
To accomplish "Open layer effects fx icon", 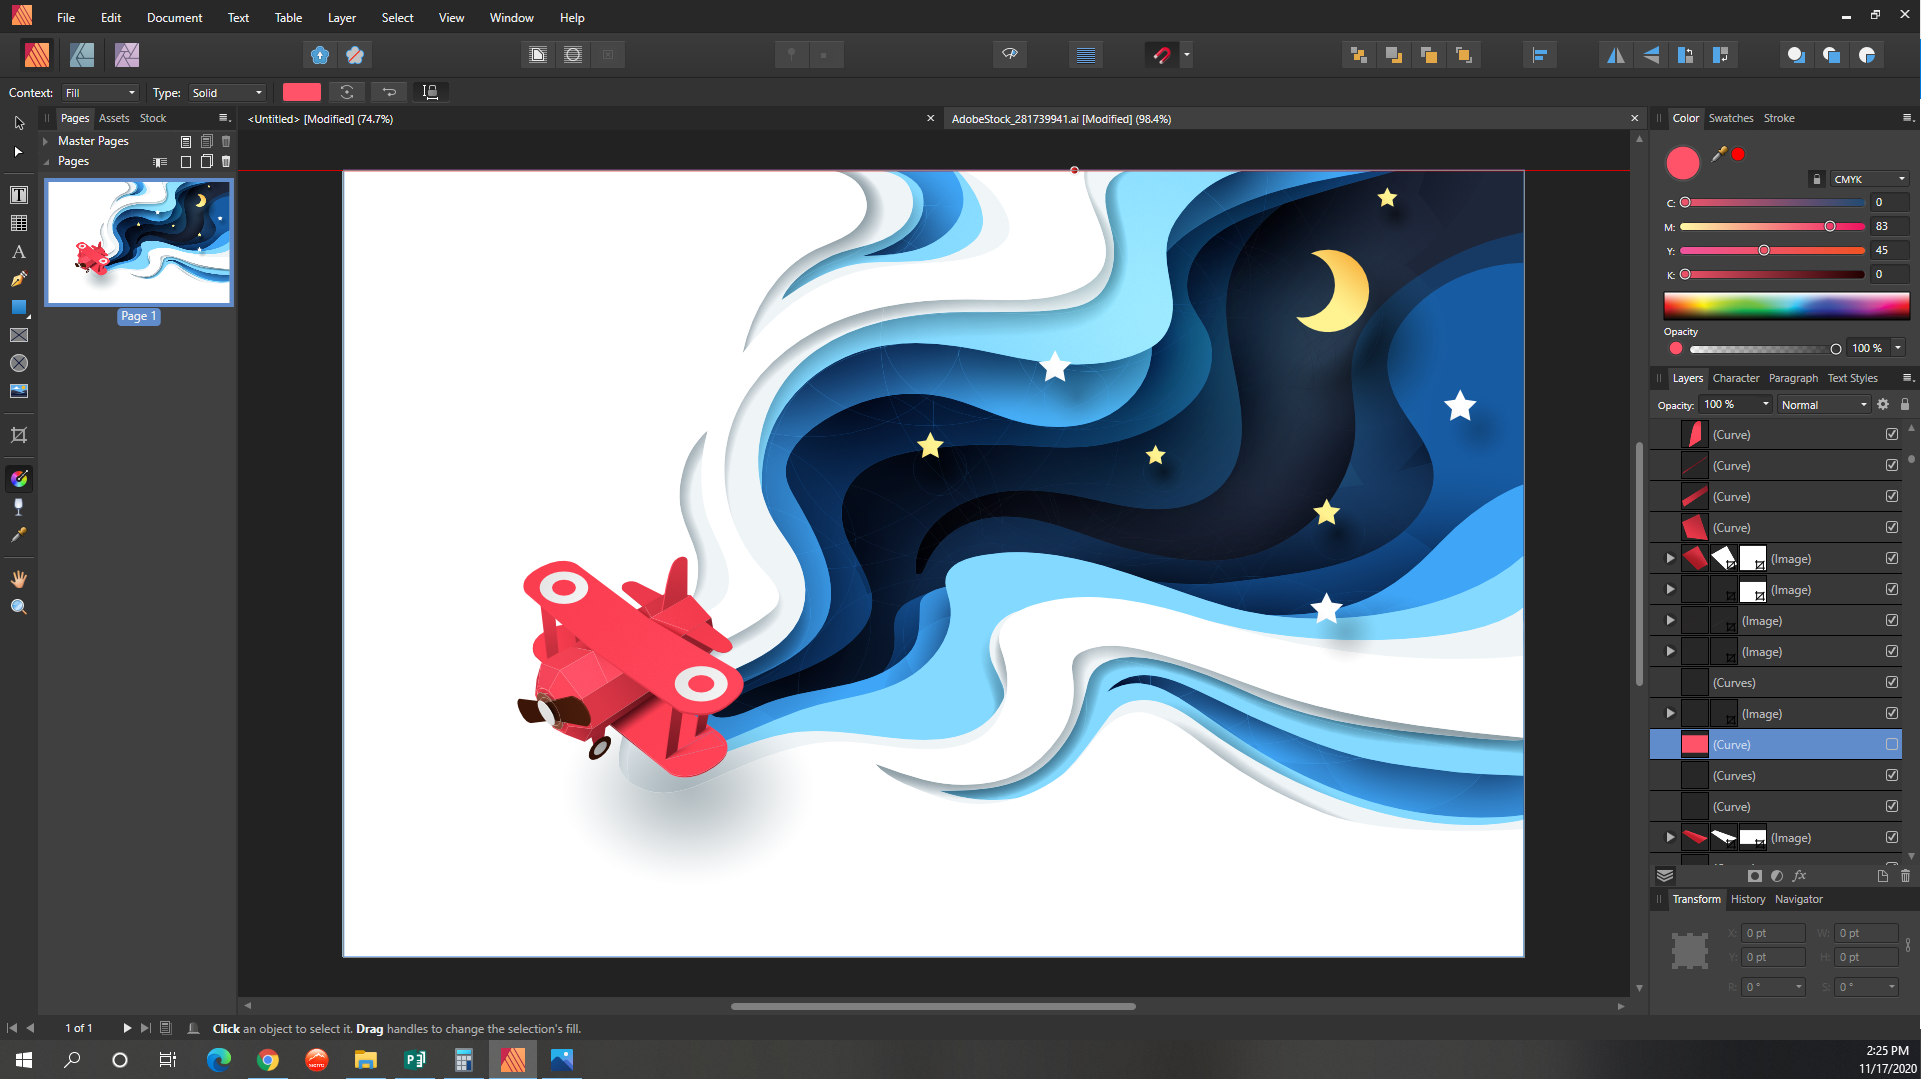I will coord(1800,876).
